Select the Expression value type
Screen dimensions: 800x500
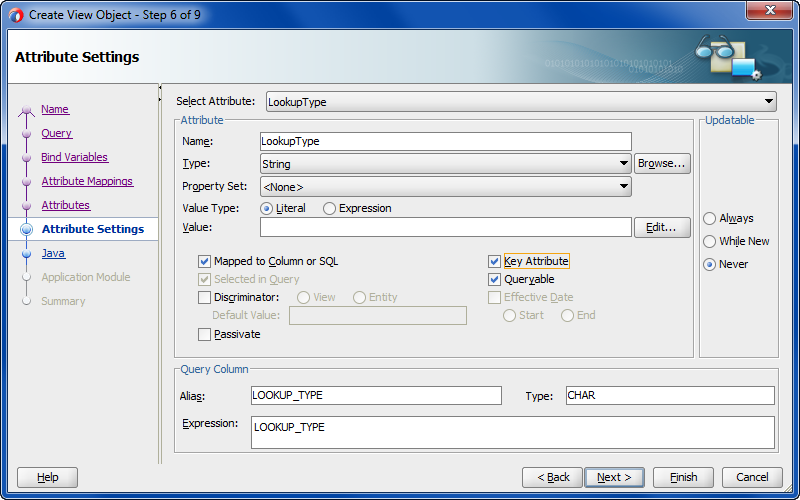[x=329, y=209]
